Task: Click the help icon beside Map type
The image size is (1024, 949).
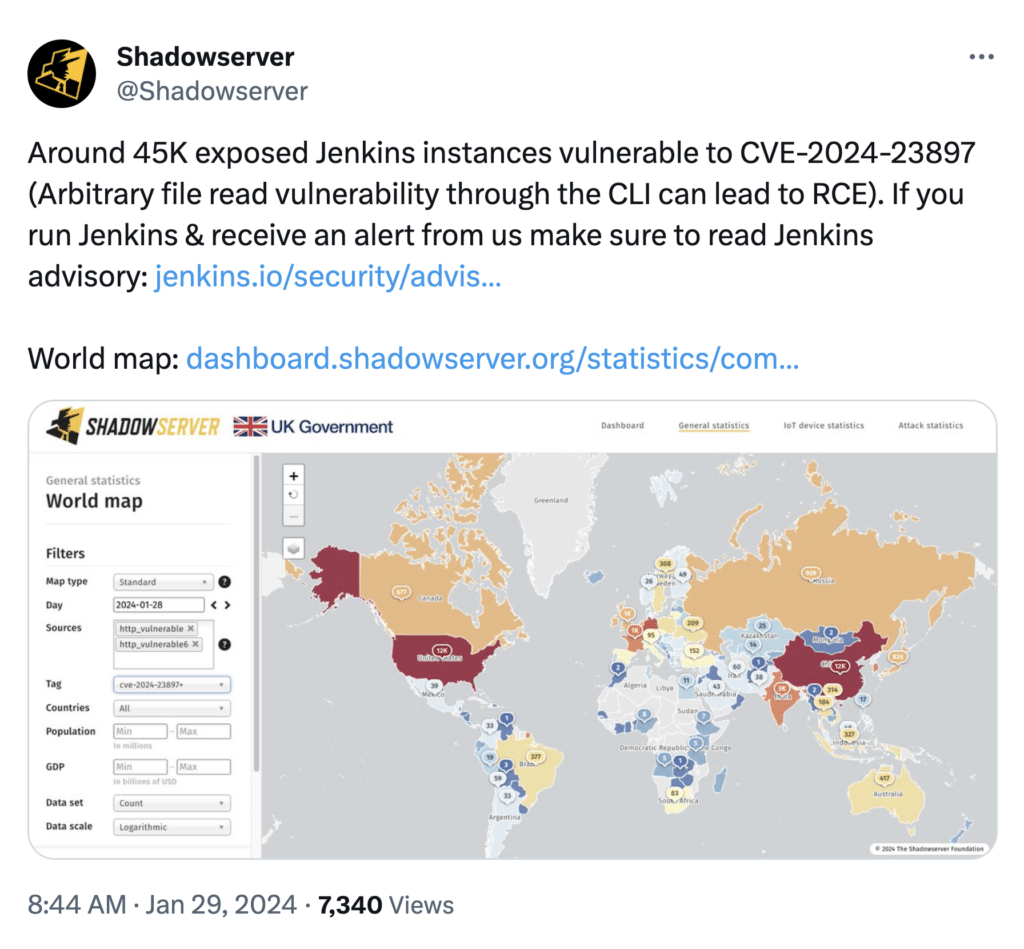Action: coord(225,582)
